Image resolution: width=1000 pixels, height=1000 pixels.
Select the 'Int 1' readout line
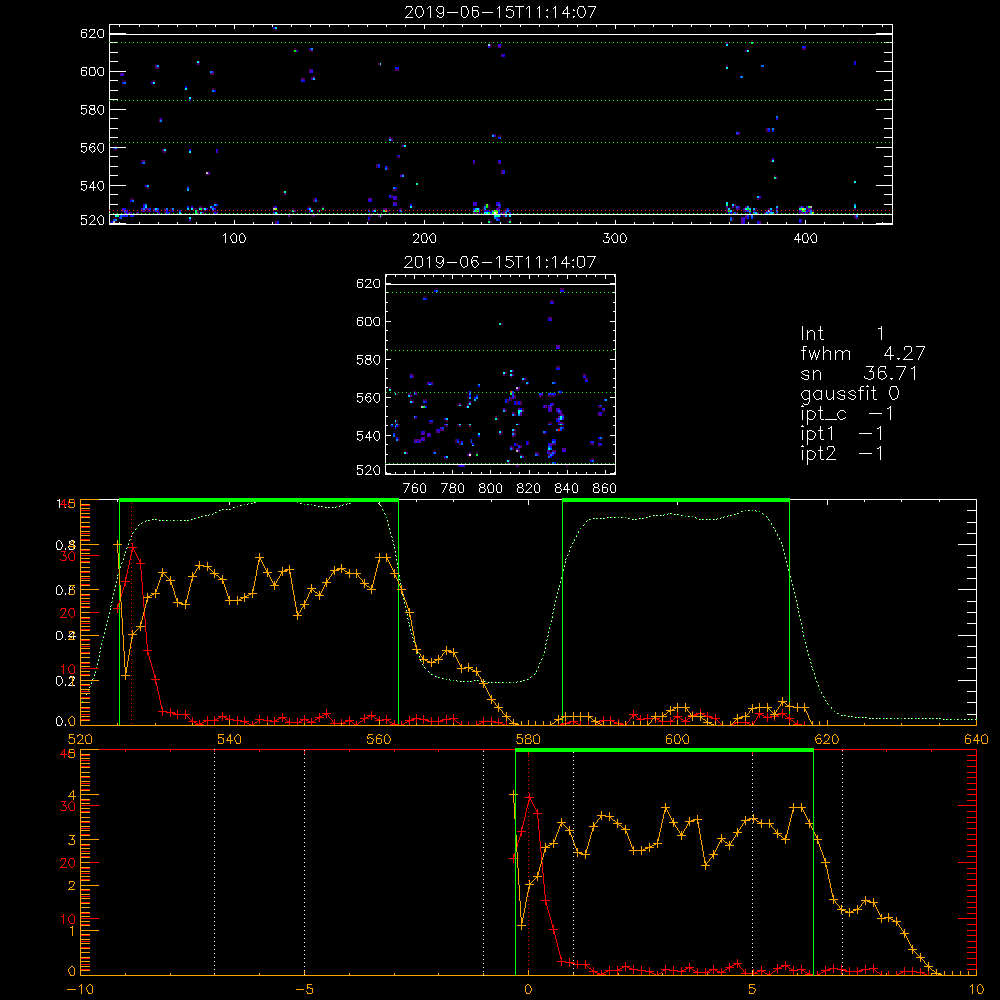(842, 334)
